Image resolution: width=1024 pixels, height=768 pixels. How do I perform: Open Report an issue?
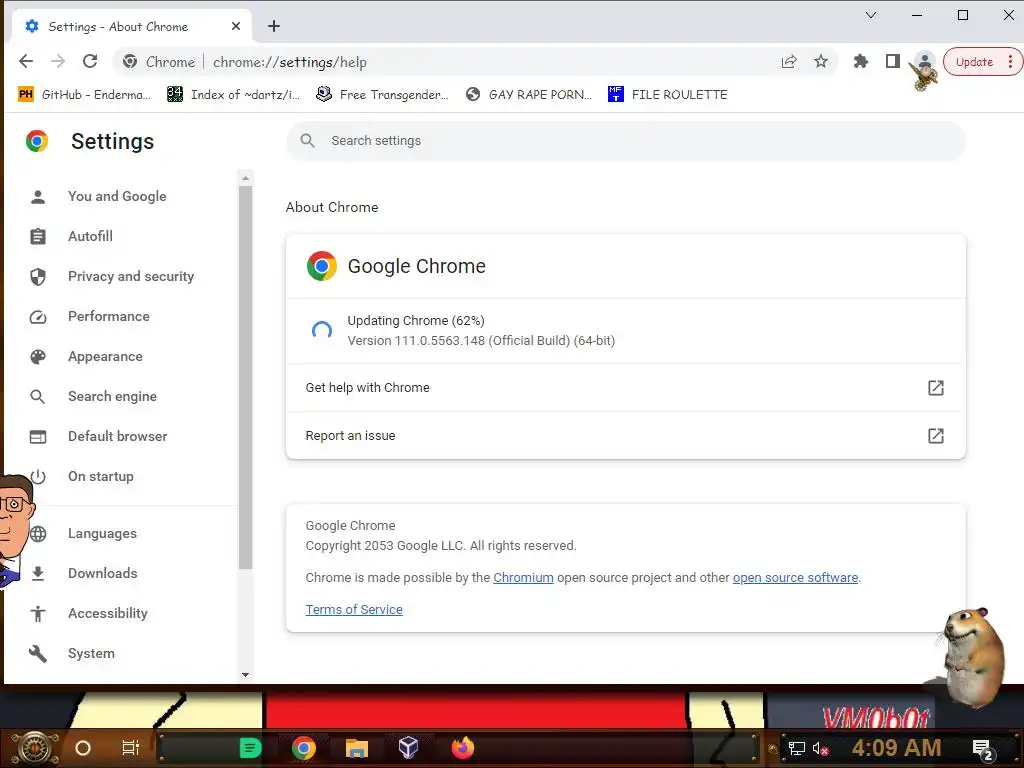point(626,436)
